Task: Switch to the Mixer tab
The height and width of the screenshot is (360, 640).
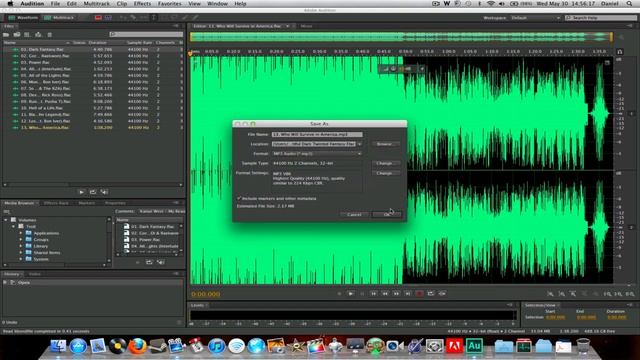Action: click(x=307, y=26)
